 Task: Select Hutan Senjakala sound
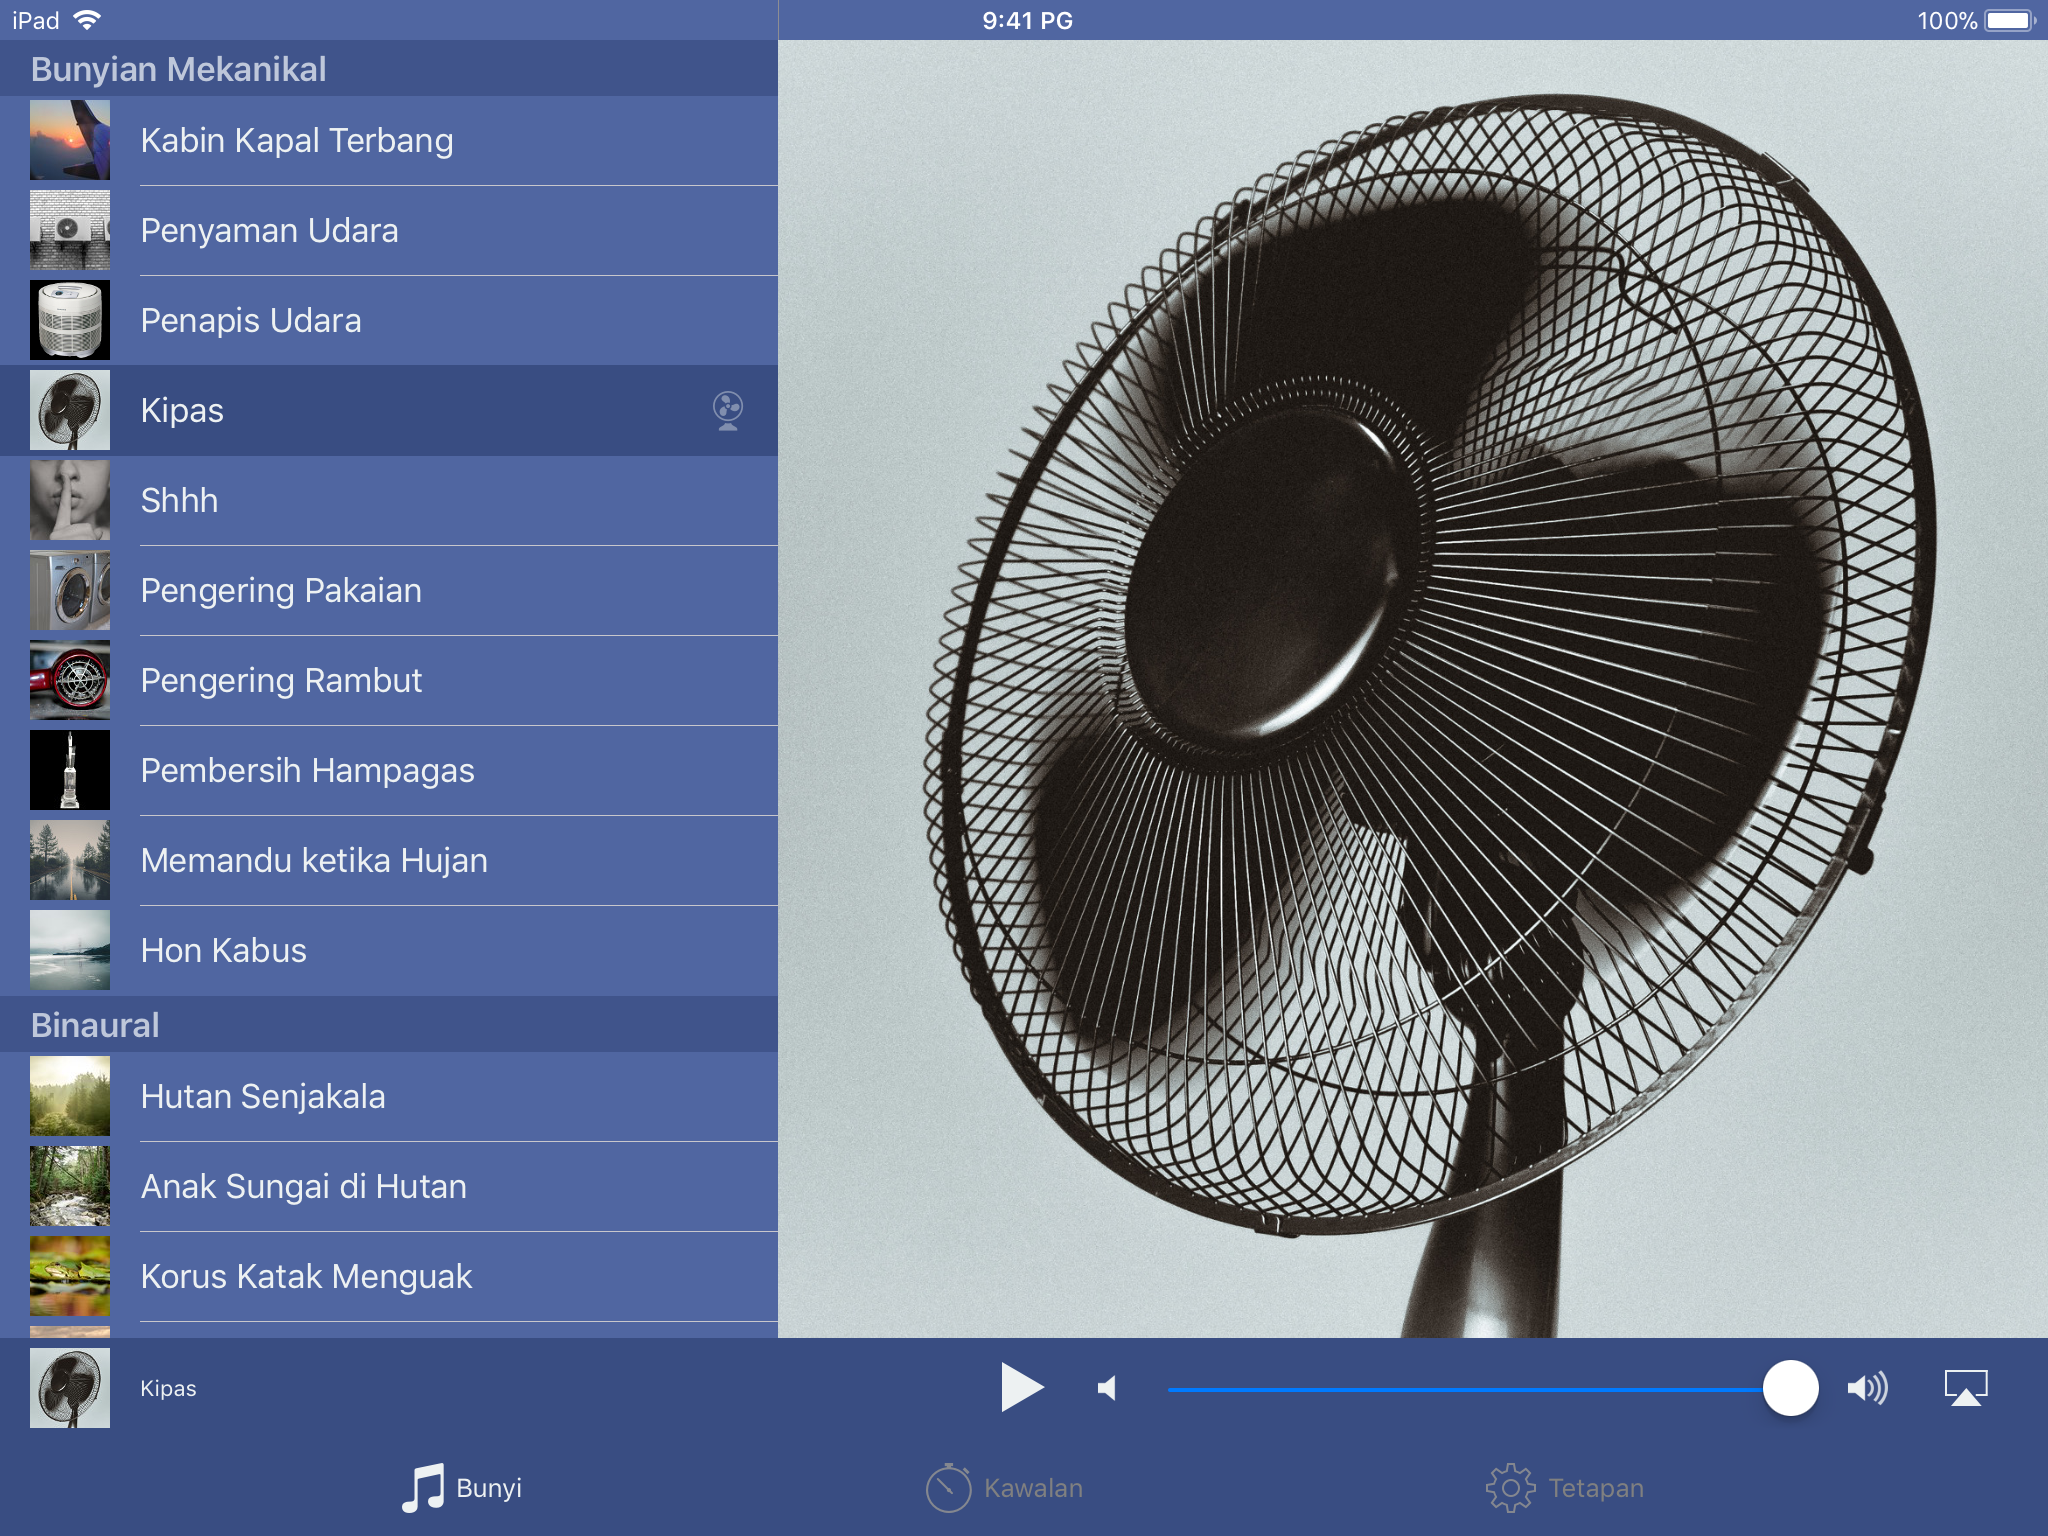pos(389,1097)
